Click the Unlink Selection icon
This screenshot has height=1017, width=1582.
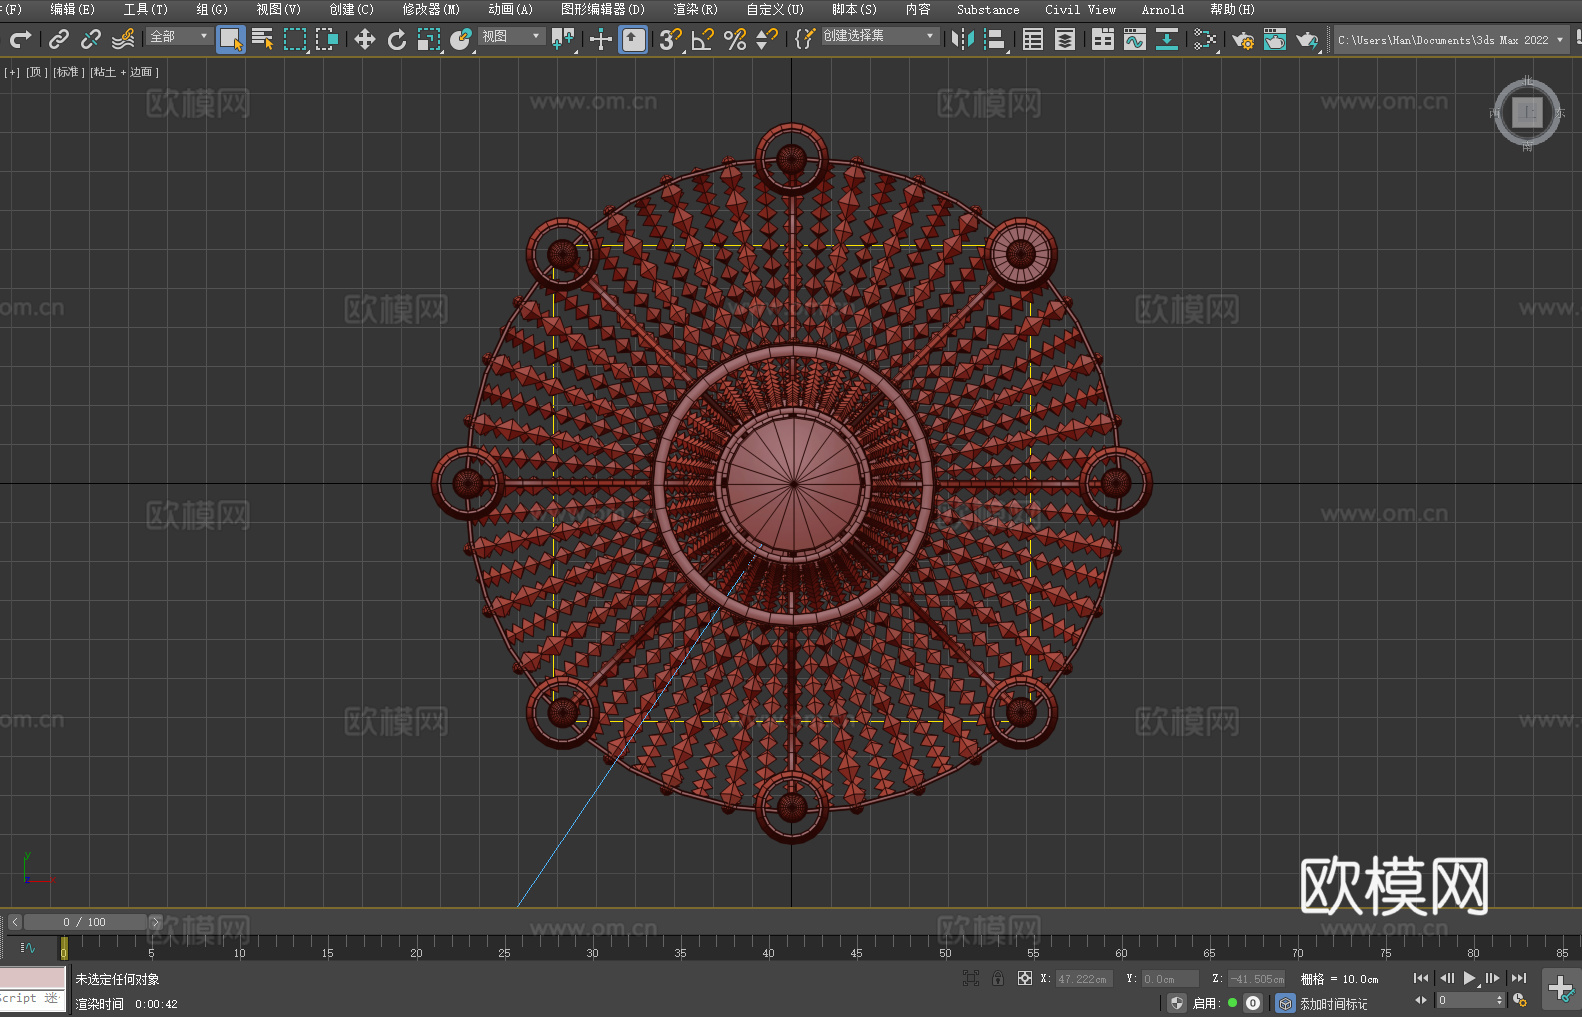[91, 39]
